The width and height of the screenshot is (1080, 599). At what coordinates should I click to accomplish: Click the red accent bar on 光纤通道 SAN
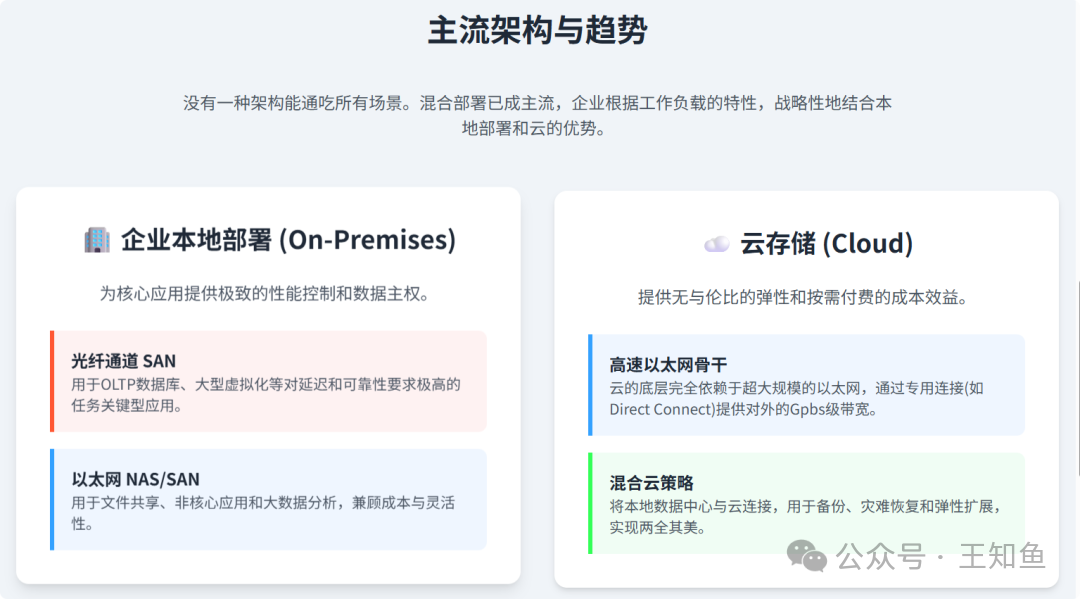click(51, 383)
